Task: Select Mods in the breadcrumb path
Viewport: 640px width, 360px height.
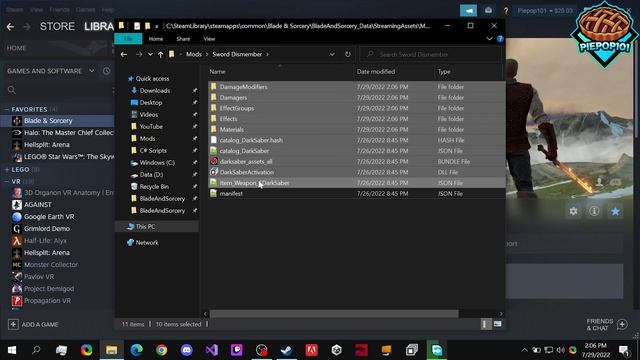Action: 193,54
